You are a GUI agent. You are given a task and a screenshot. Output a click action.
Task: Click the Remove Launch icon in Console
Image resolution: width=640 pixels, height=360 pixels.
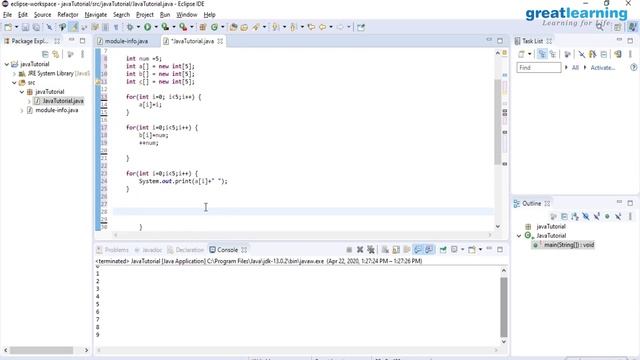pyautogui.click(x=360, y=250)
